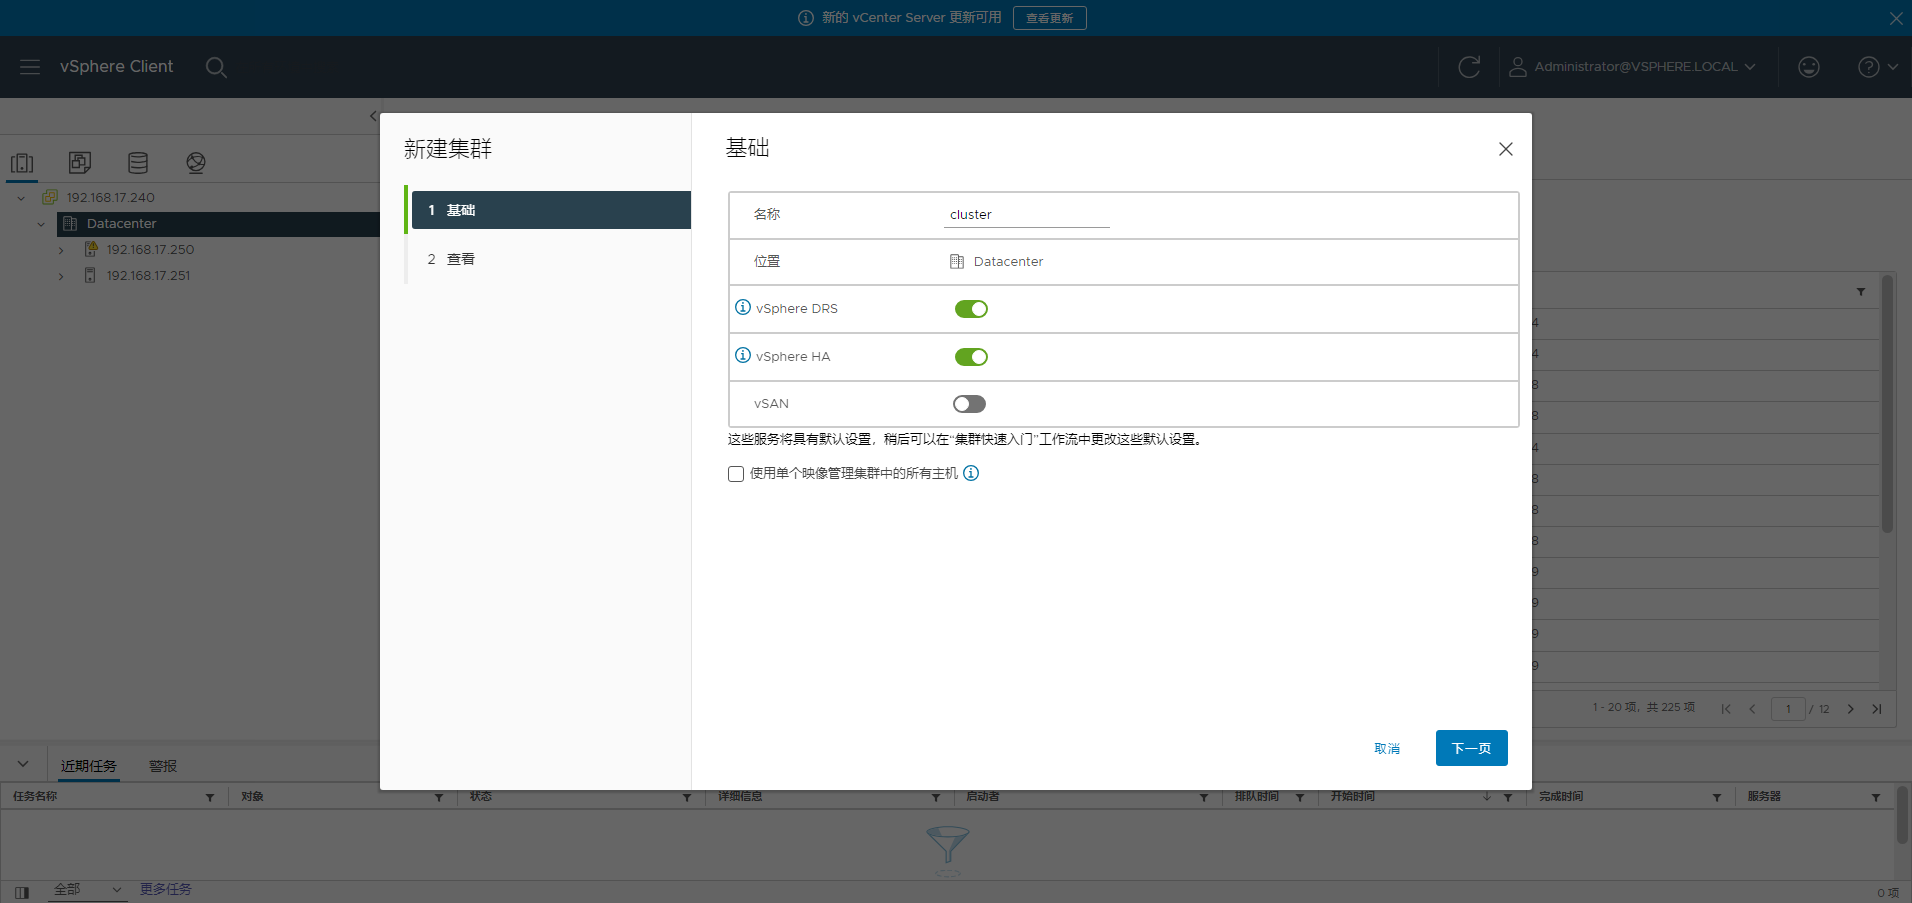Enable the vSAN toggle
Viewport: 1912px width, 903px height.
click(x=969, y=404)
